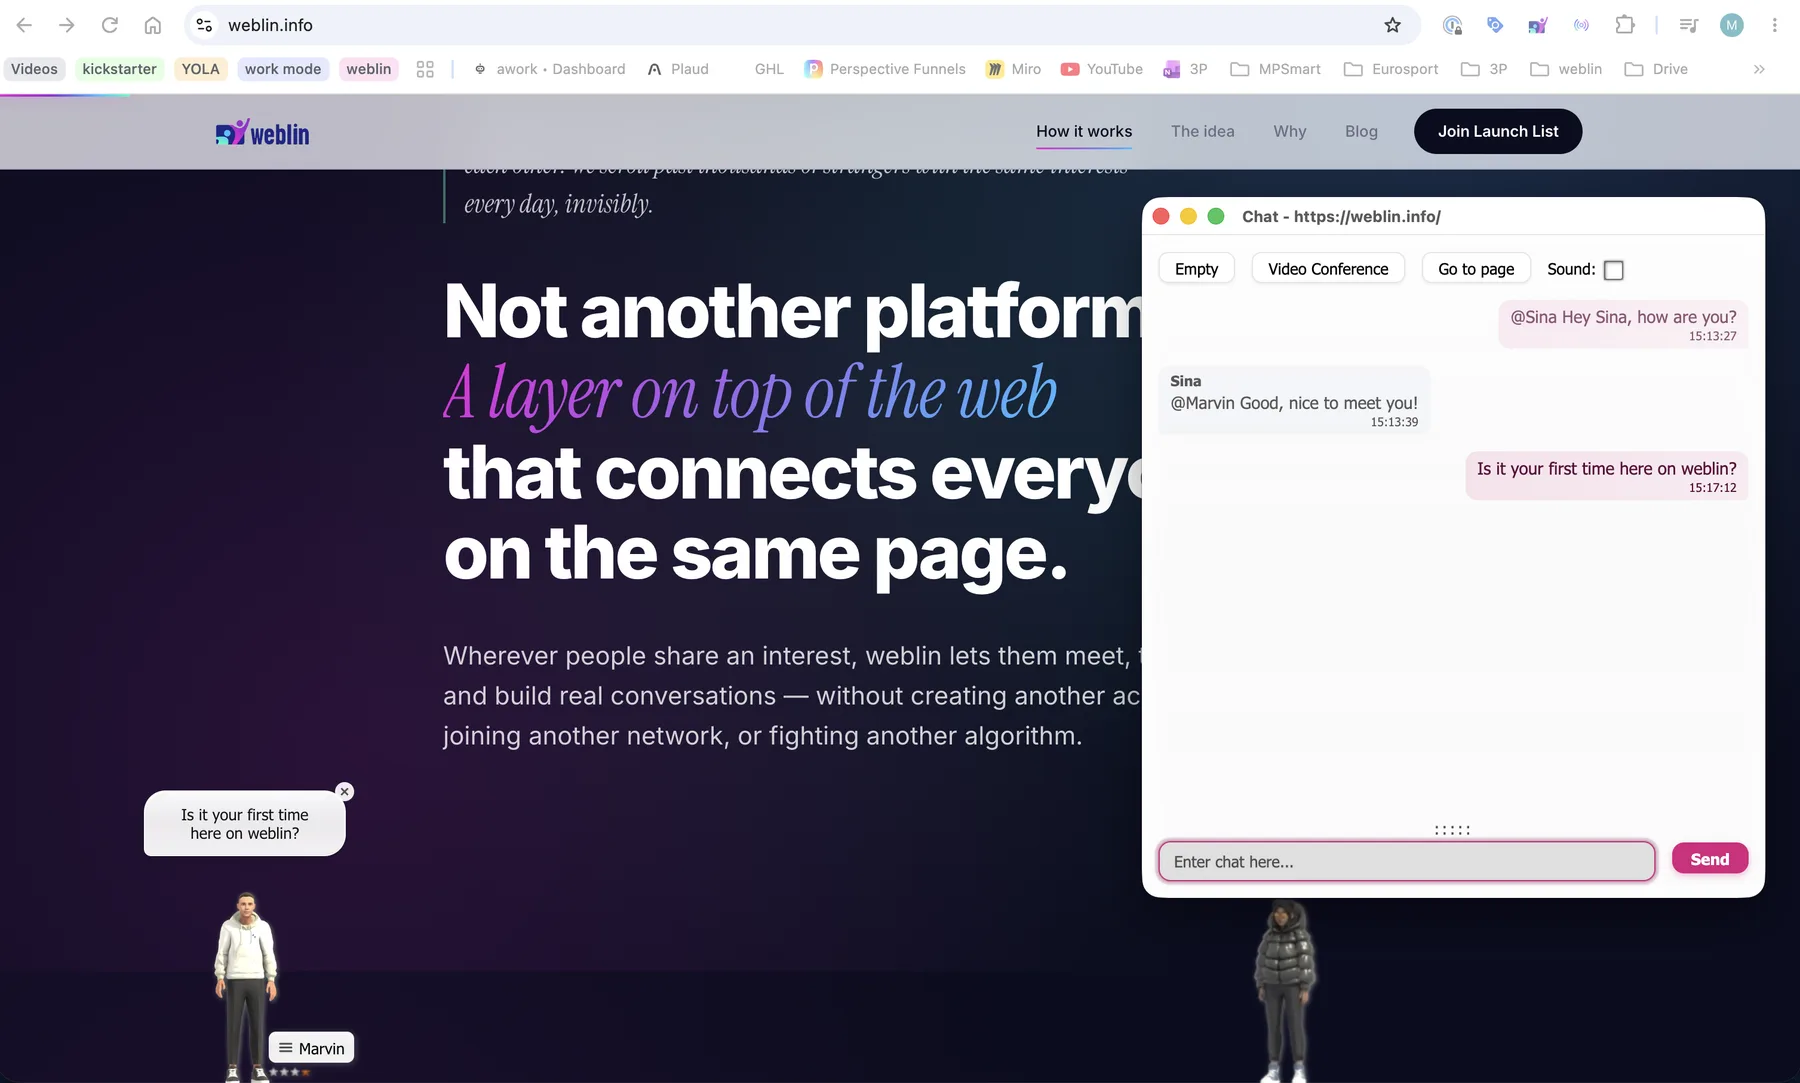
Task: Open the Extensions puzzle piece menu
Action: (x=1625, y=25)
